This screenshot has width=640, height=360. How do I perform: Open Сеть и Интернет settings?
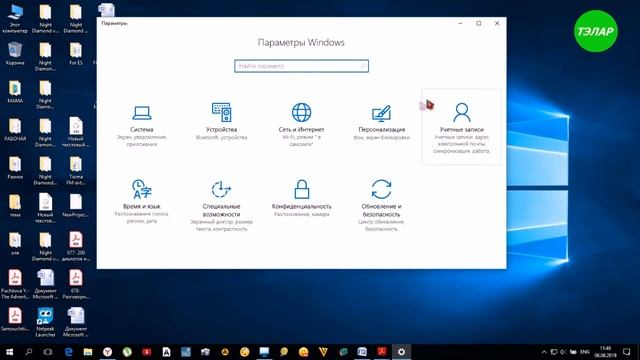tap(301, 124)
